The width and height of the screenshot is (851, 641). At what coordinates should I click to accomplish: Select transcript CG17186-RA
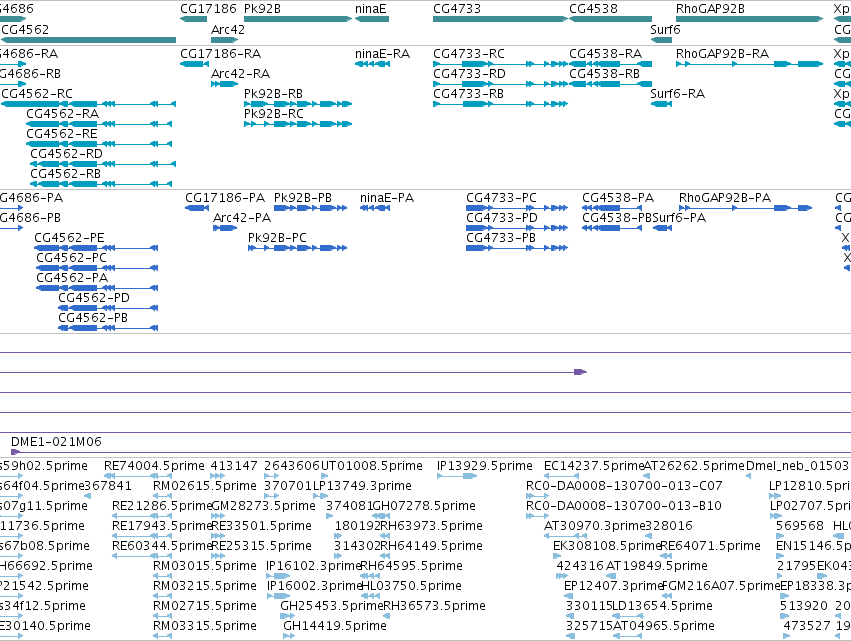(220, 54)
